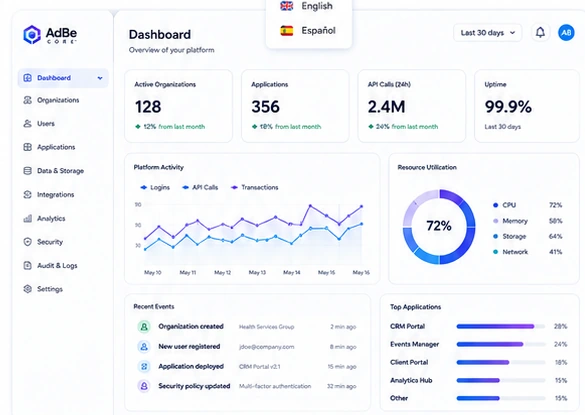Click the Application deployed event icon

pyautogui.click(x=144, y=366)
